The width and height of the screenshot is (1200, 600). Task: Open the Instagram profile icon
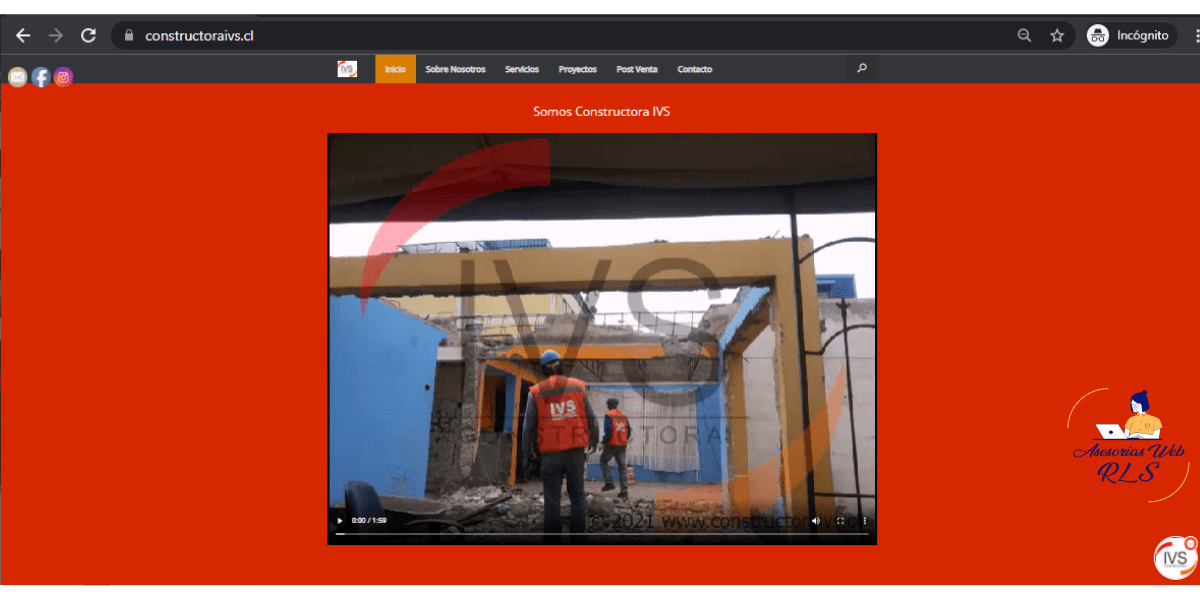(x=63, y=77)
